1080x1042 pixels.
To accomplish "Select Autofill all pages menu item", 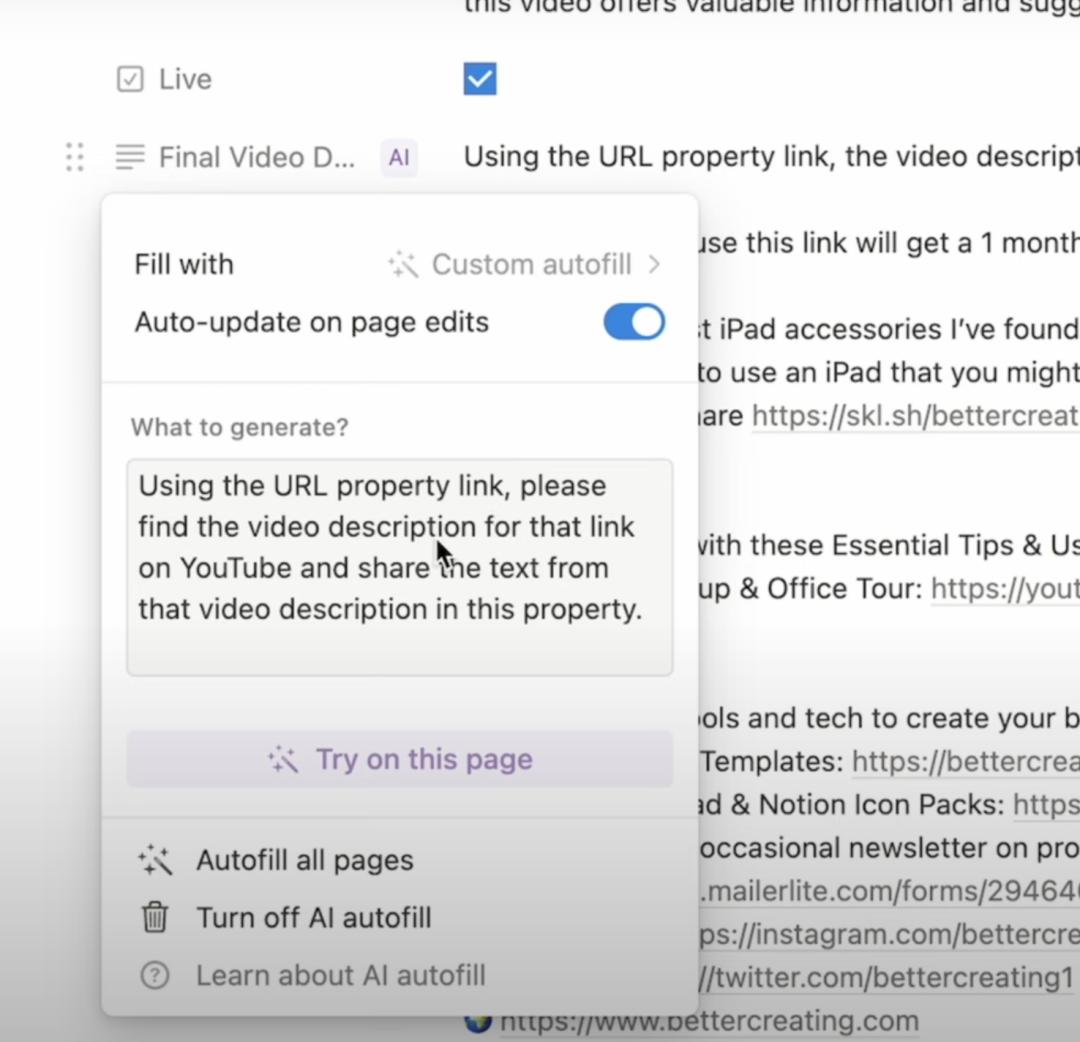I will coord(304,860).
